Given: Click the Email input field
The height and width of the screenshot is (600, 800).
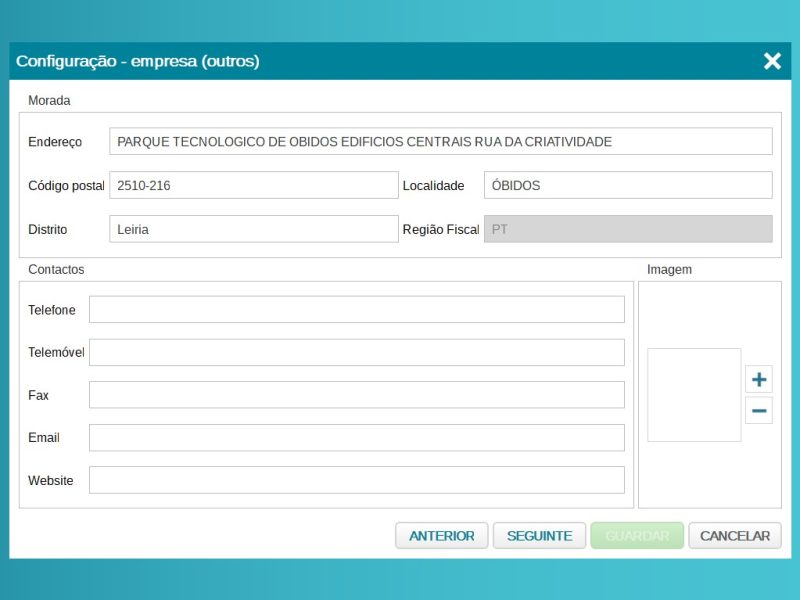Looking at the screenshot, I should point(356,438).
